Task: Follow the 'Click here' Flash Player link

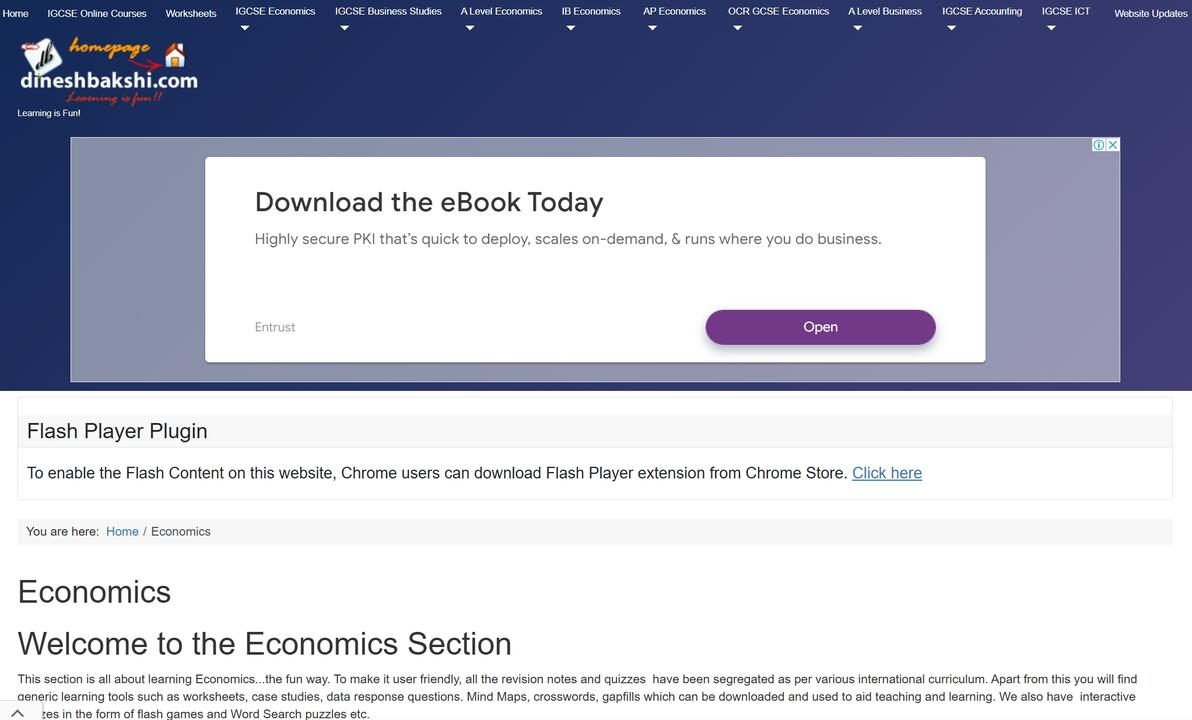Action: point(887,473)
